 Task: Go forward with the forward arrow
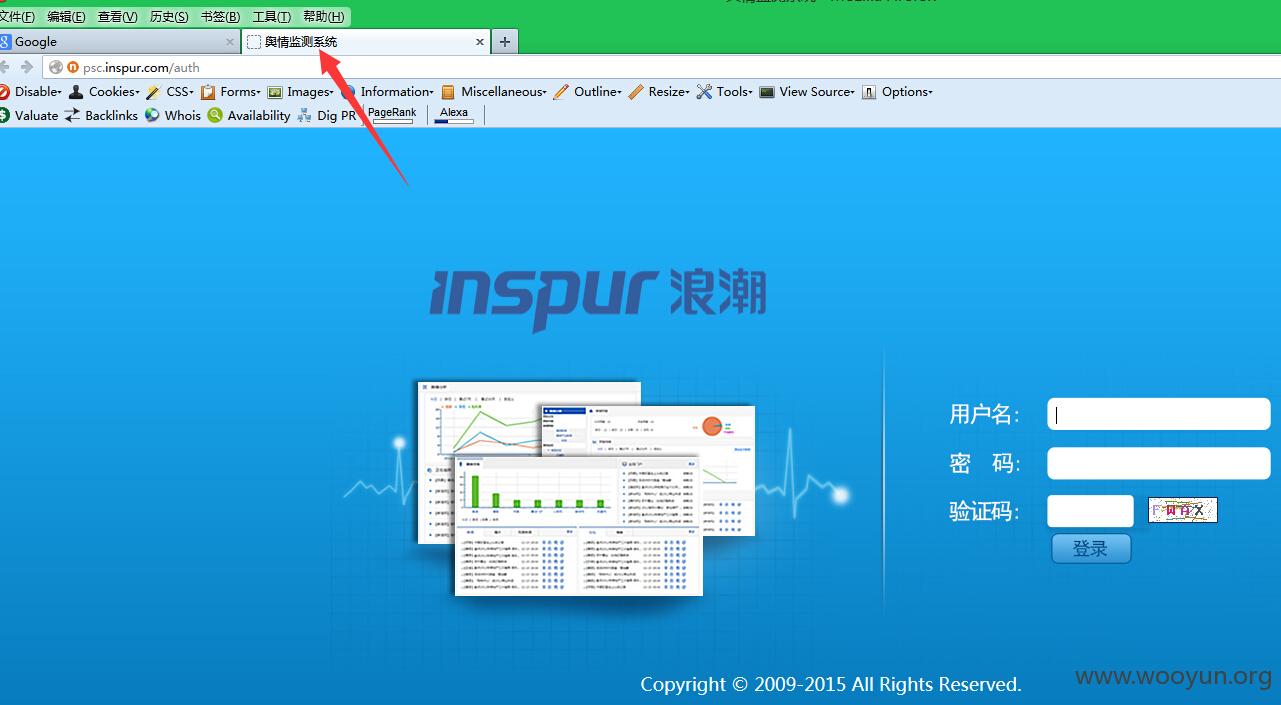(27, 67)
